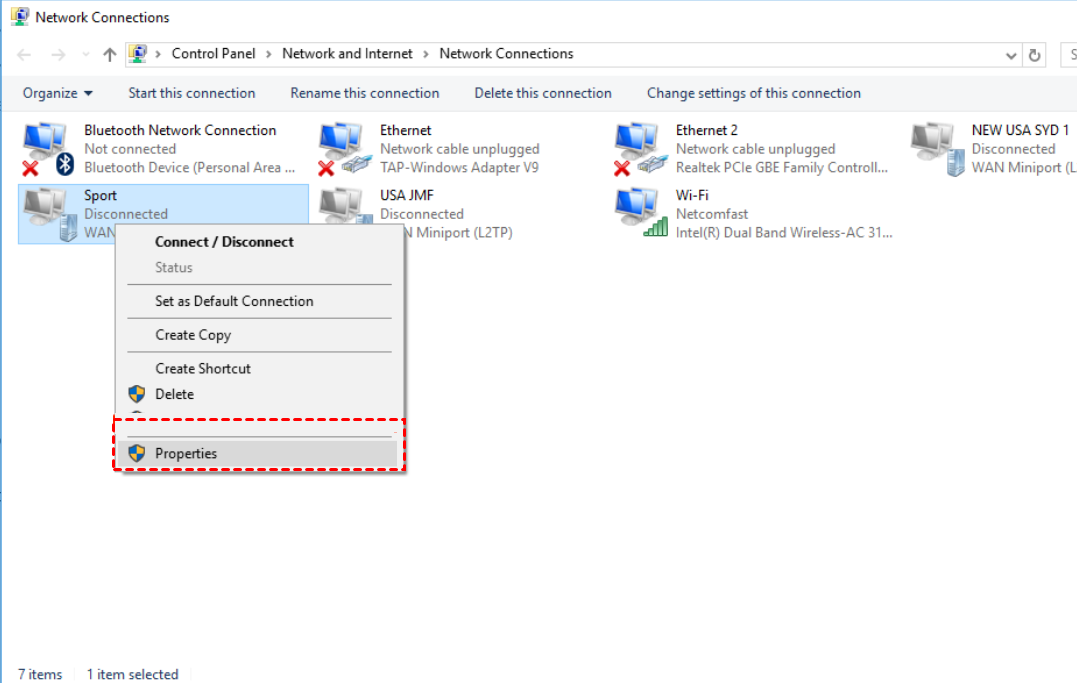The image size is (1077, 683).
Task: Choose Connect / Disconnect from context menu
Action: (259, 242)
